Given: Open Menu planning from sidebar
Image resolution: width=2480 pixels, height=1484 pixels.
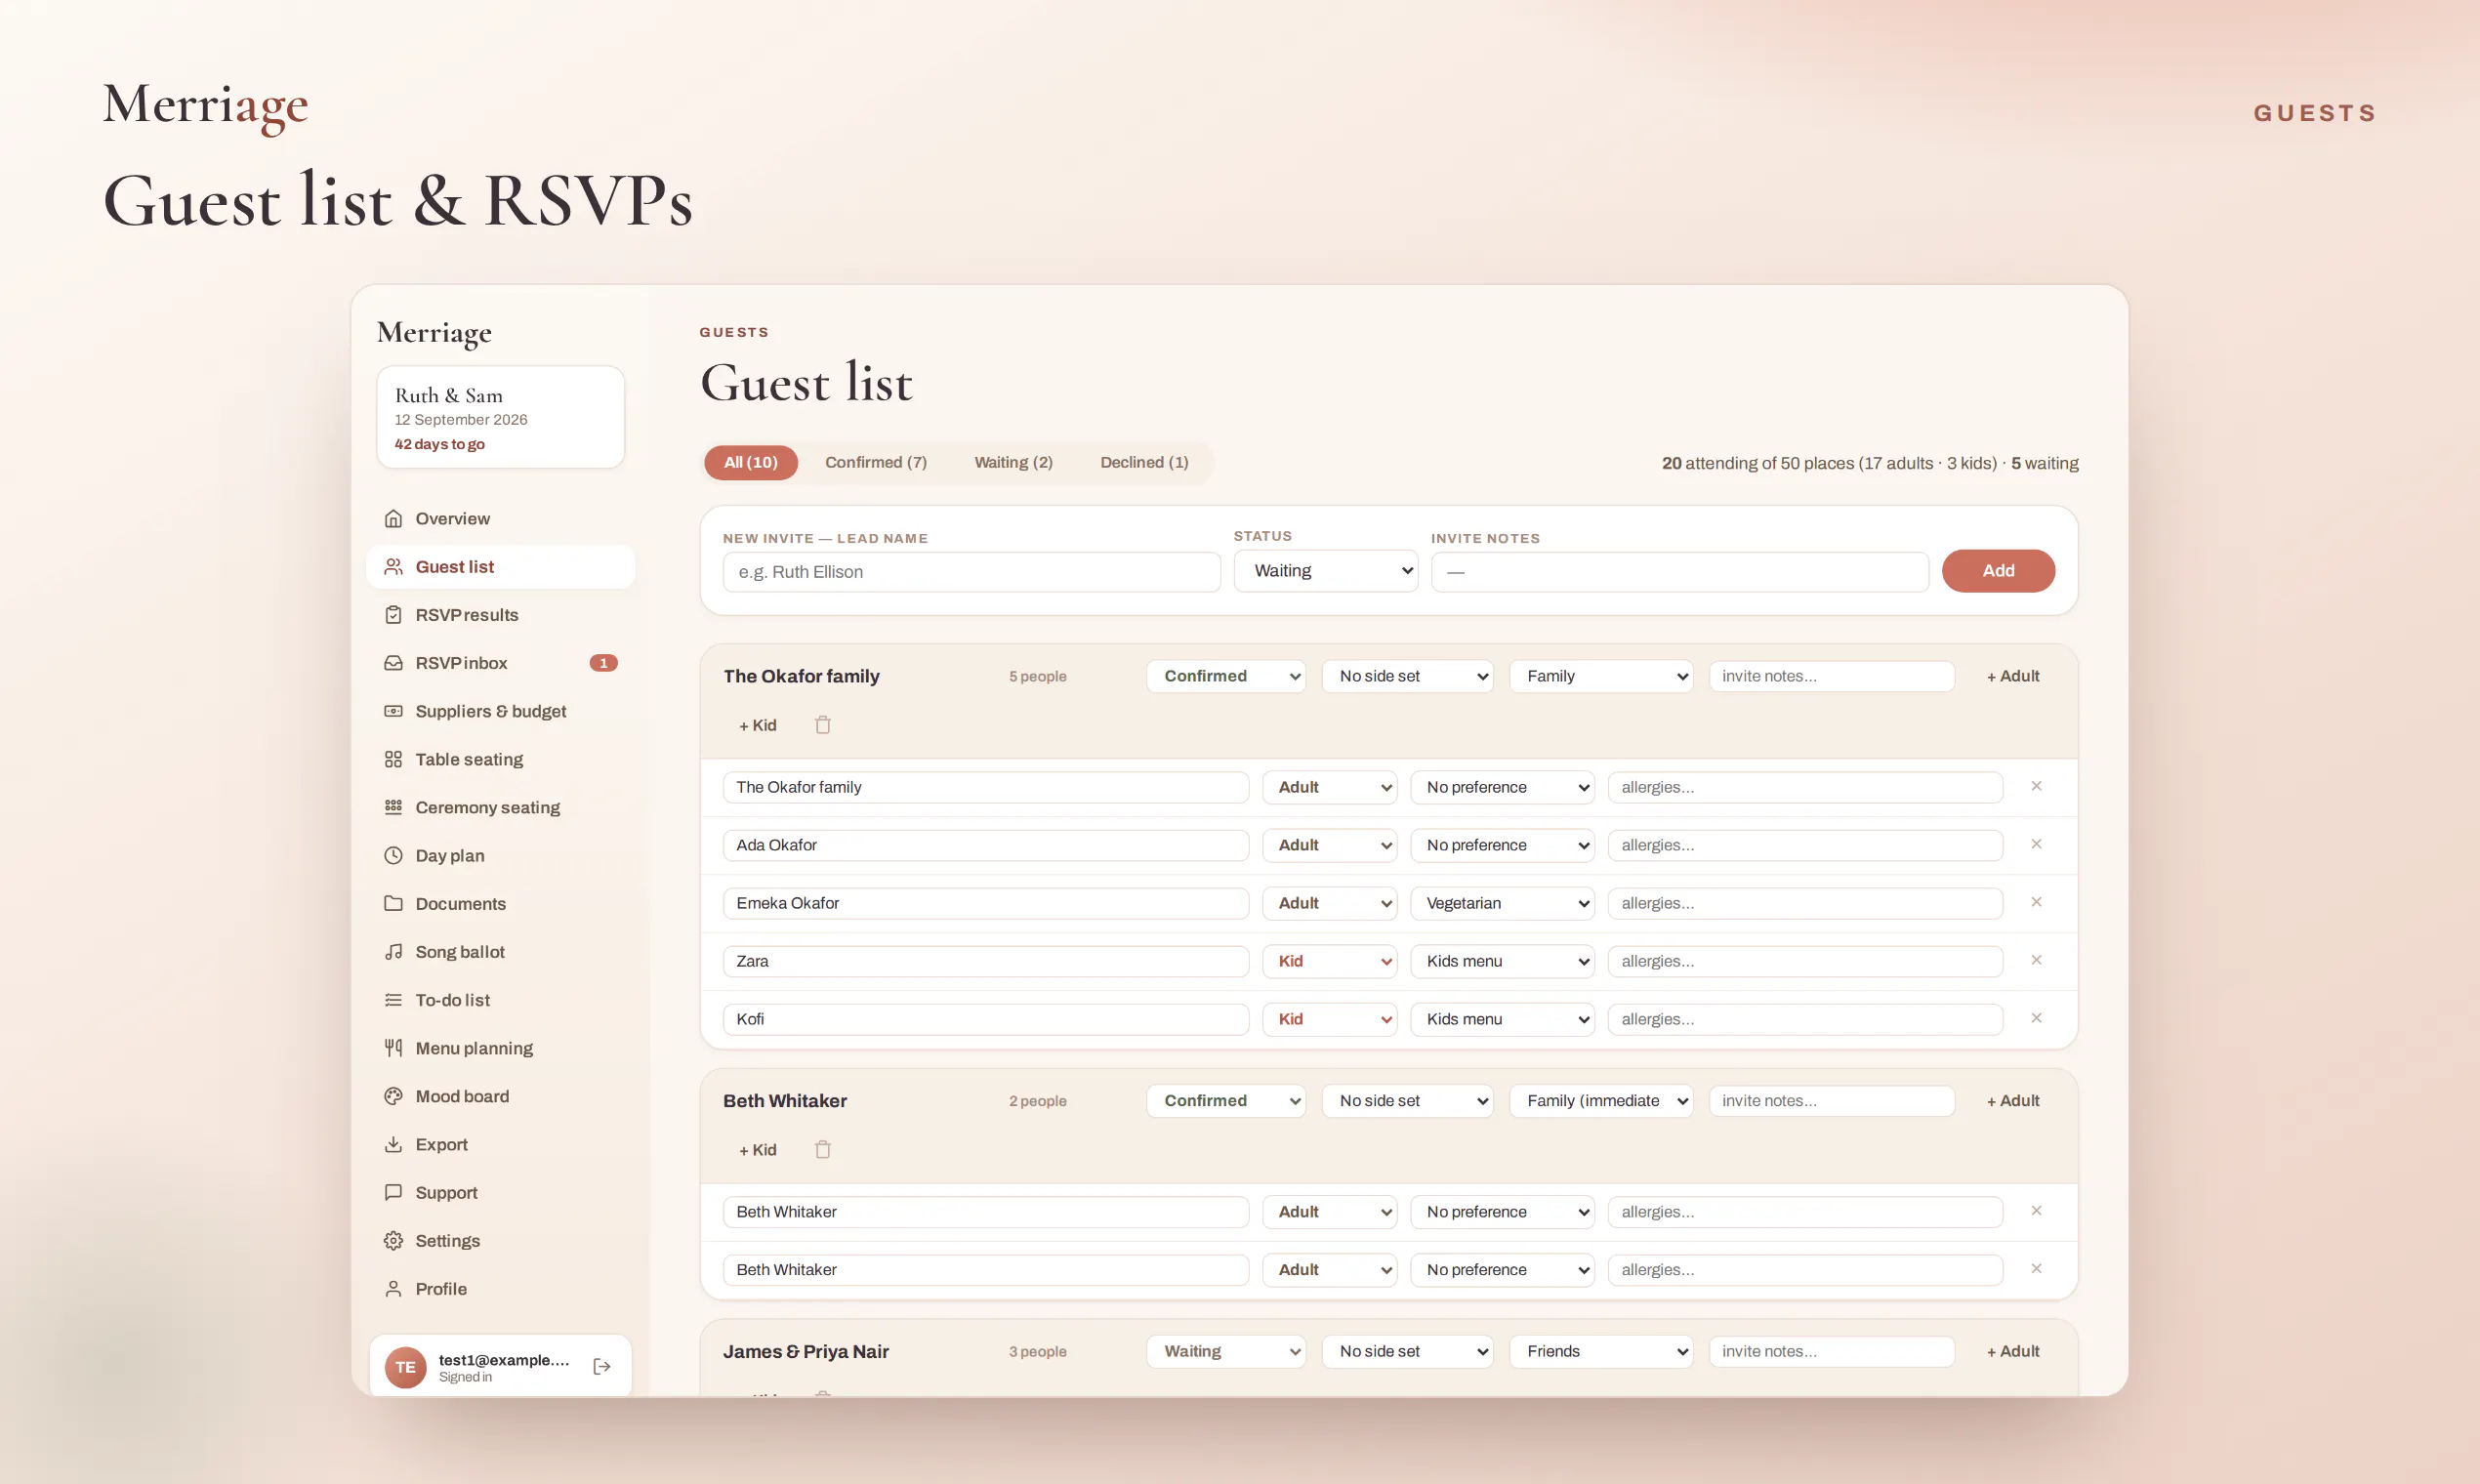Looking at the screenshot, I should pos(501,1048).
